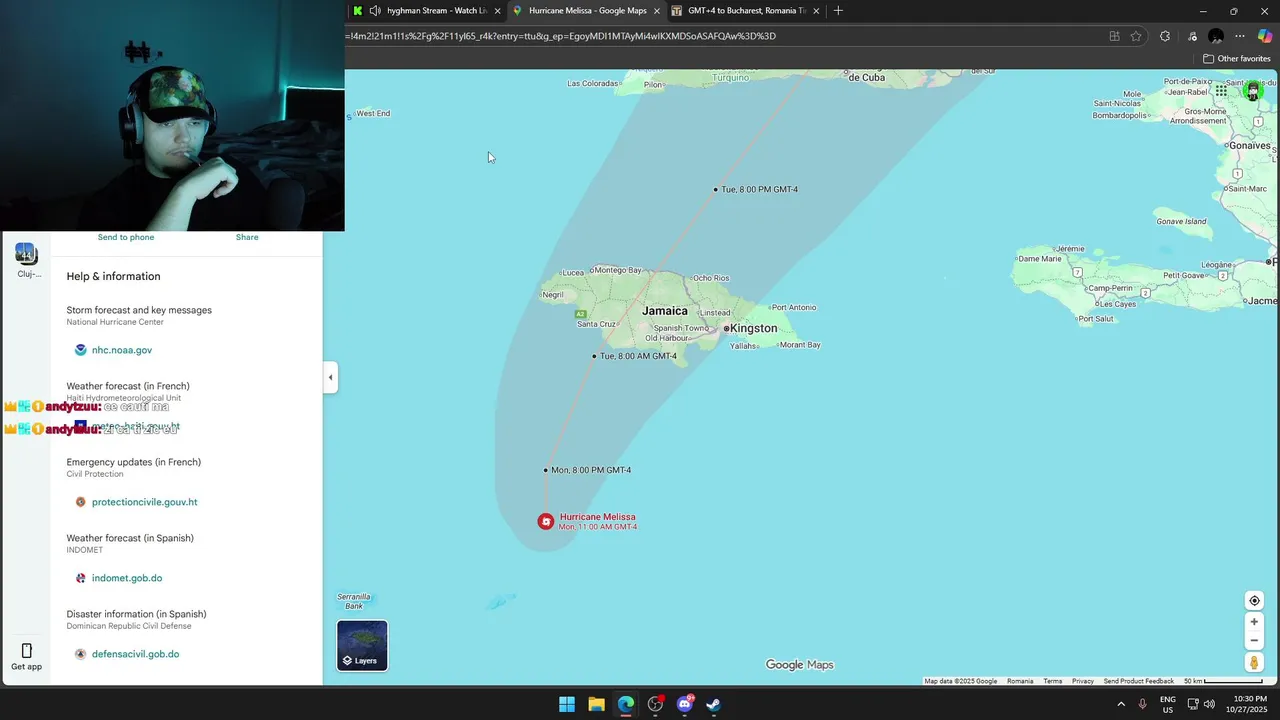Open the Google account avatar
Viewport: 1280px width, 720px height.
point(1253,91)
